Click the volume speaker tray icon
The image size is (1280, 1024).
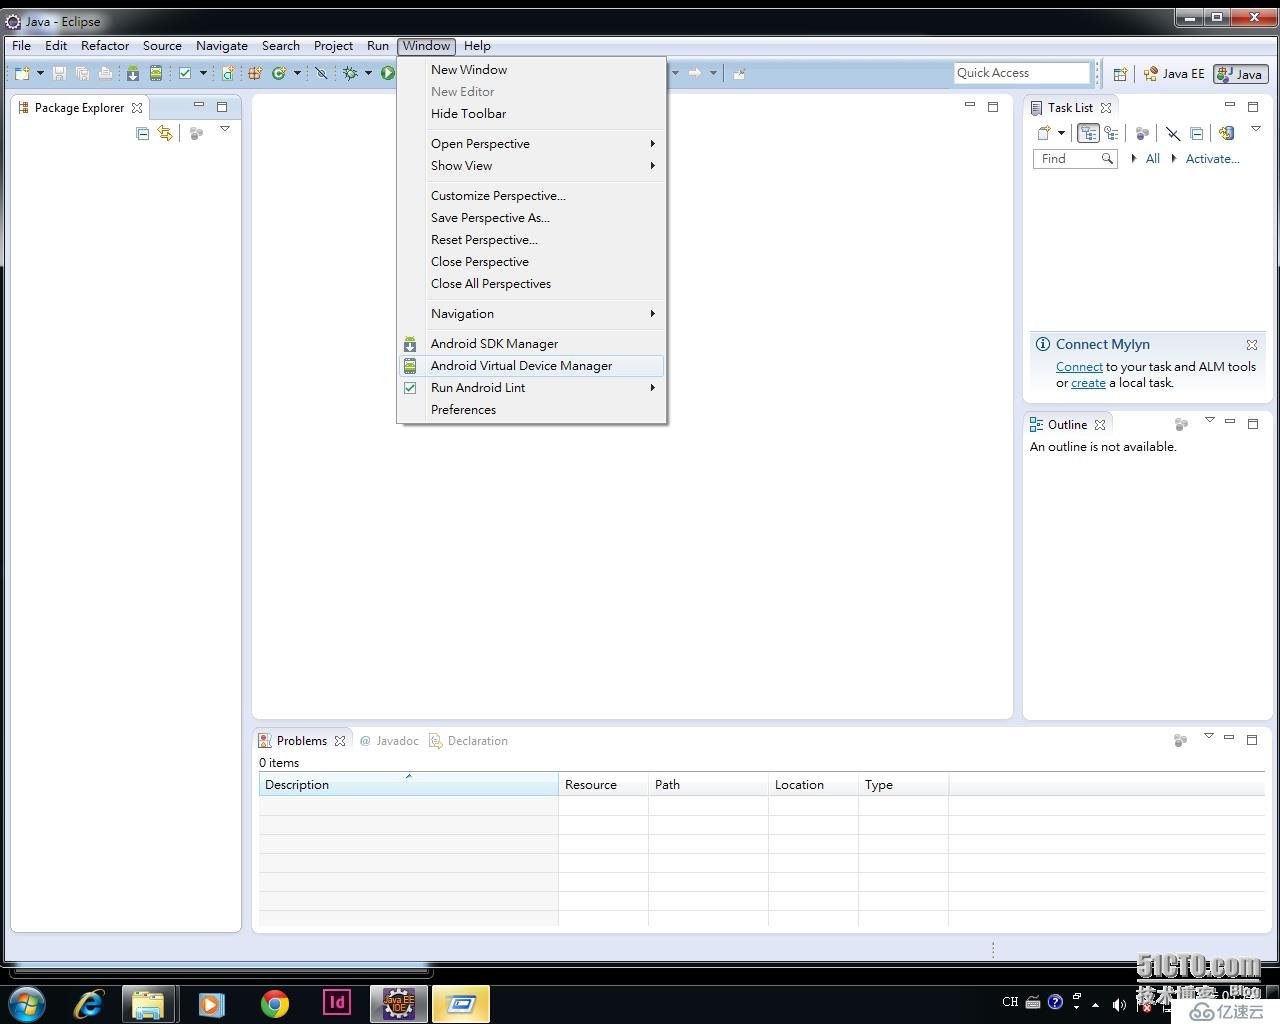click(1118, 1003)
